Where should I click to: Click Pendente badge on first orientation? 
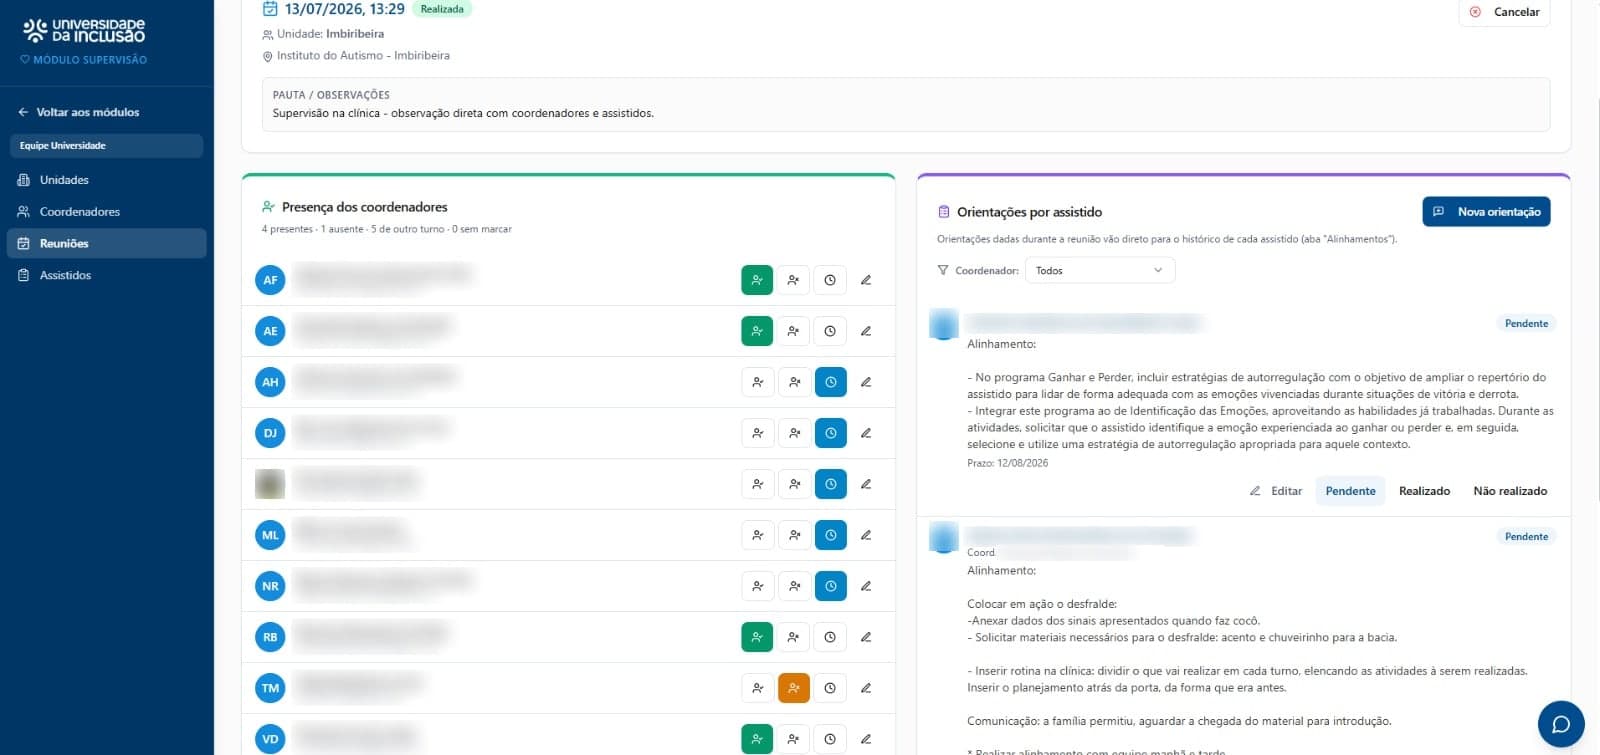(x=1526, y=323)
